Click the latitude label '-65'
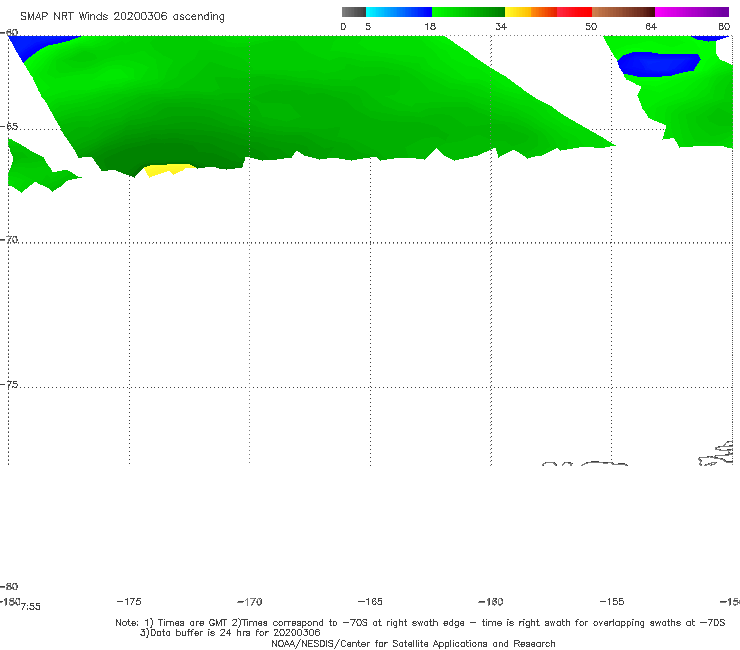740x650 pixels. (9, 127)
